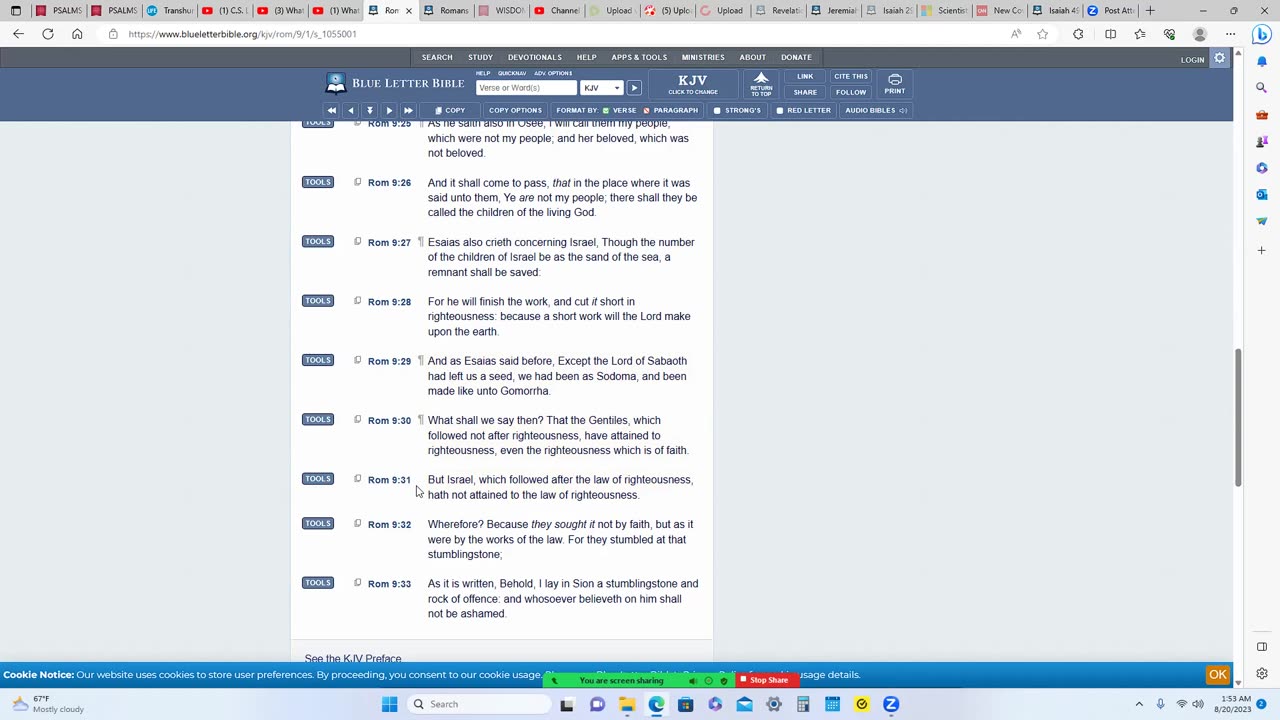The width and height of the screenshot is (1280, 720).
Task: Click the Cite This button
Action: coord(851,76)
